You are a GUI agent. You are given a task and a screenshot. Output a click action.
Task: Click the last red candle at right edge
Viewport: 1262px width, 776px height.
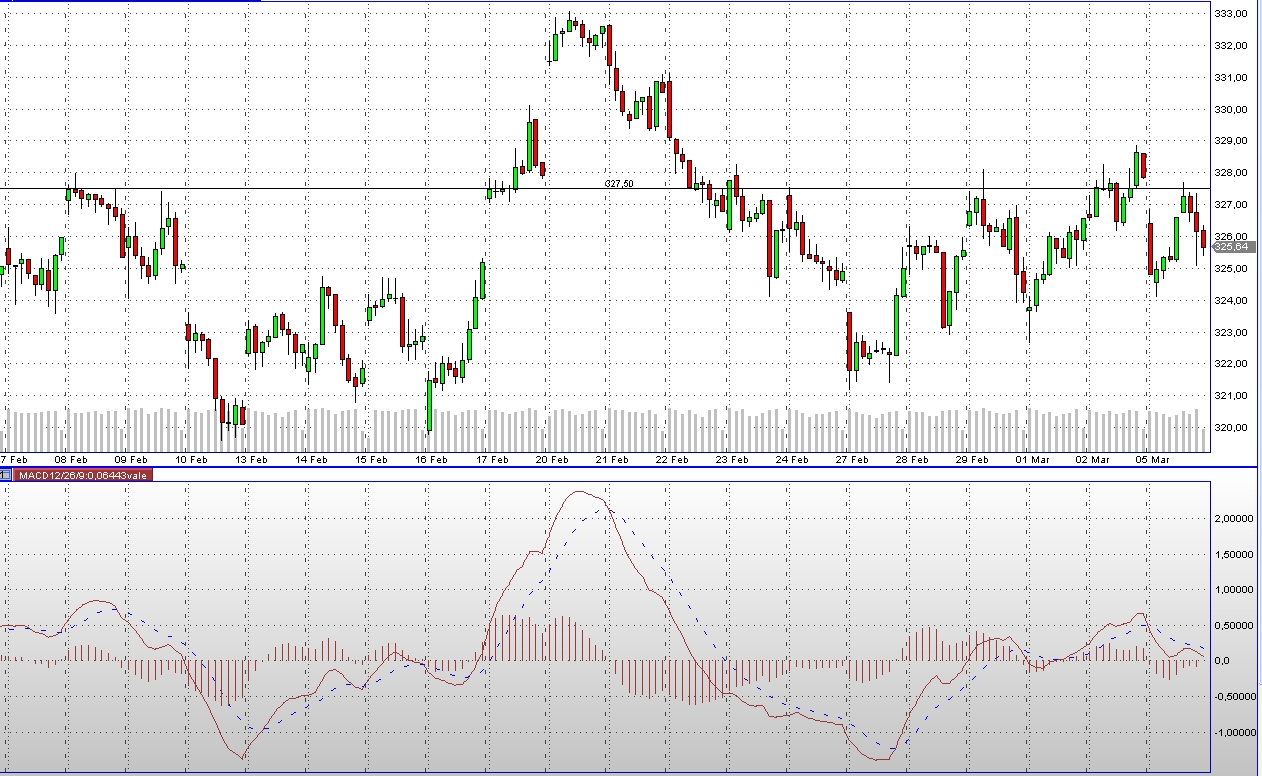[x=1204, y=239]
